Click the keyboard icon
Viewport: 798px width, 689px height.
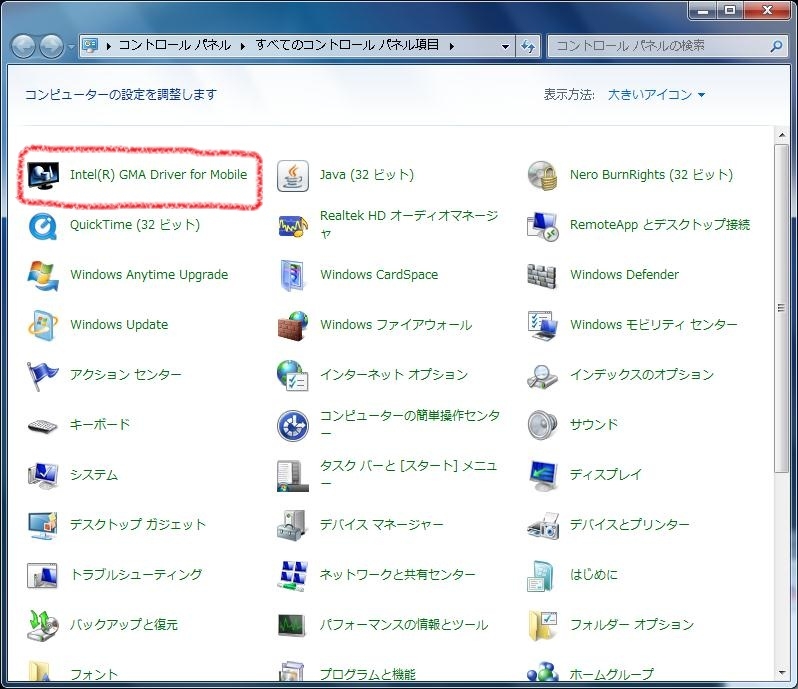click(43, 425)
